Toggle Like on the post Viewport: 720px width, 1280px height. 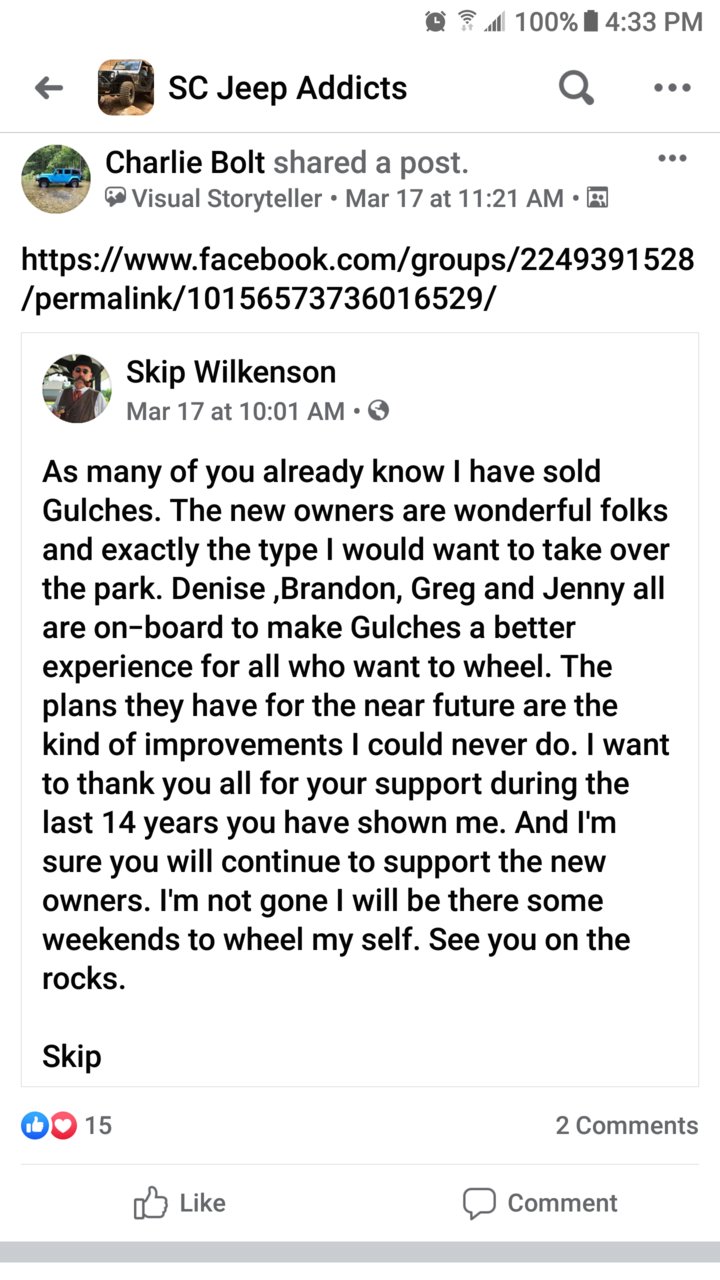pos(180,1203)
